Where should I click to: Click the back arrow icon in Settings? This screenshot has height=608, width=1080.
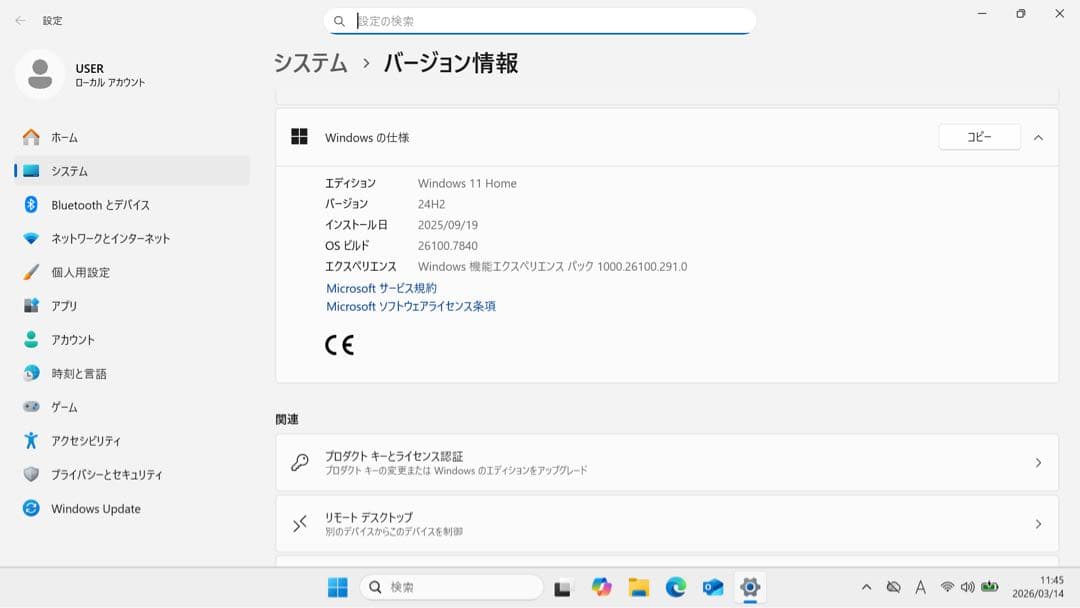coord(21,21)
